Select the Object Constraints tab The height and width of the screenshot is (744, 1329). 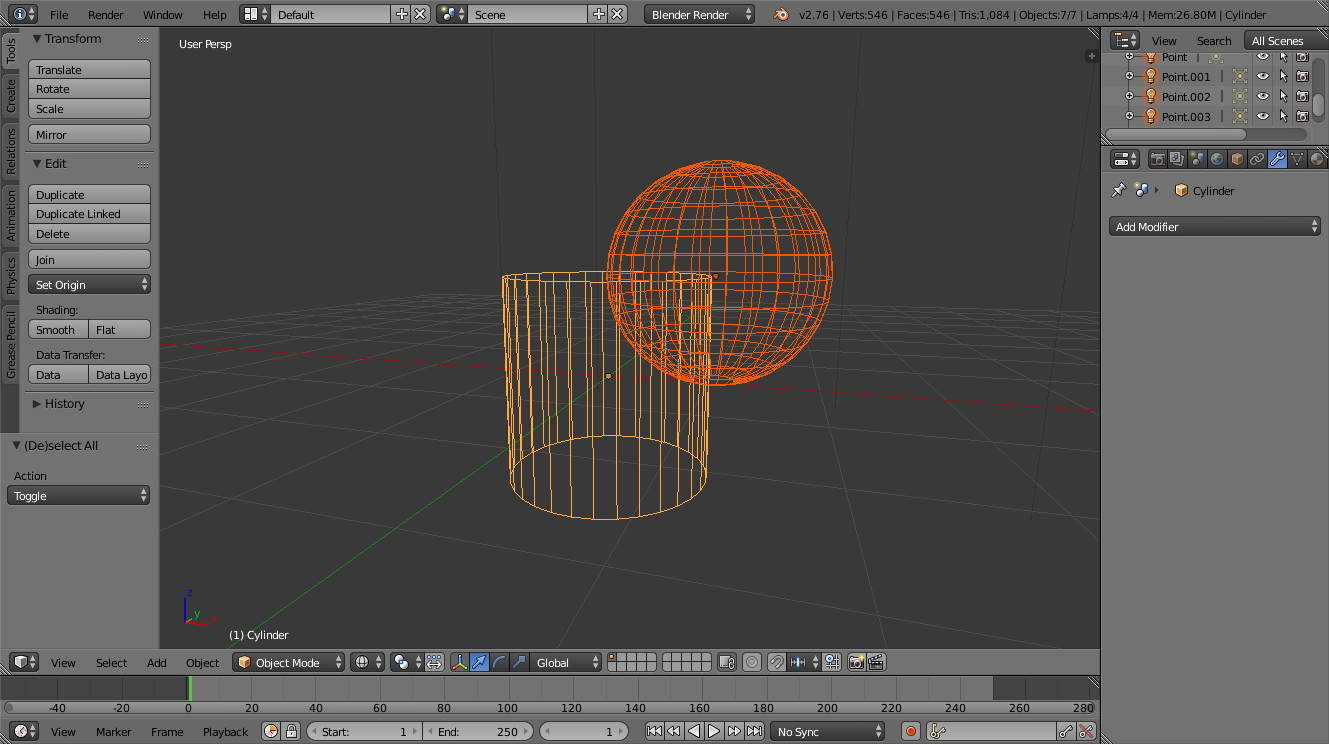point(1257,158)
